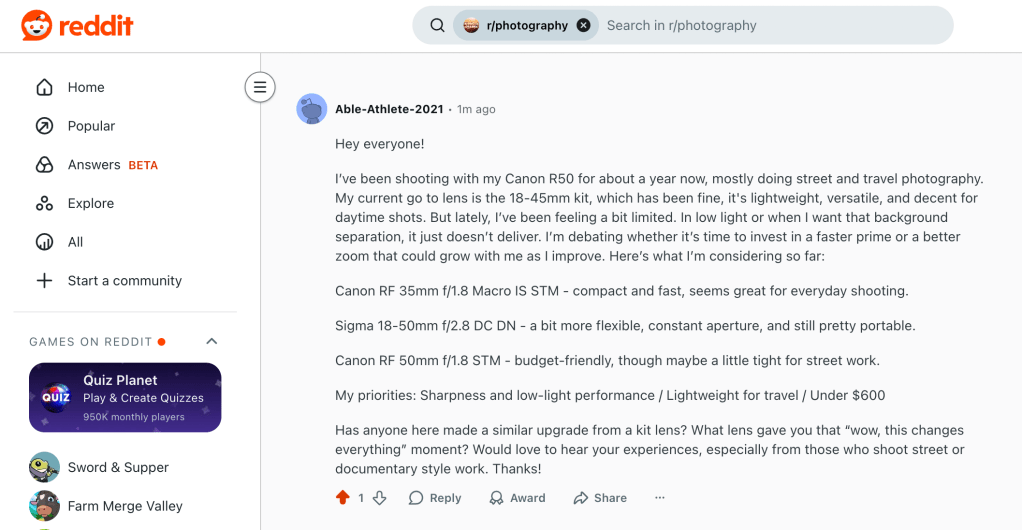
Task: Give an Award to the comment
Action: [517, 498]
